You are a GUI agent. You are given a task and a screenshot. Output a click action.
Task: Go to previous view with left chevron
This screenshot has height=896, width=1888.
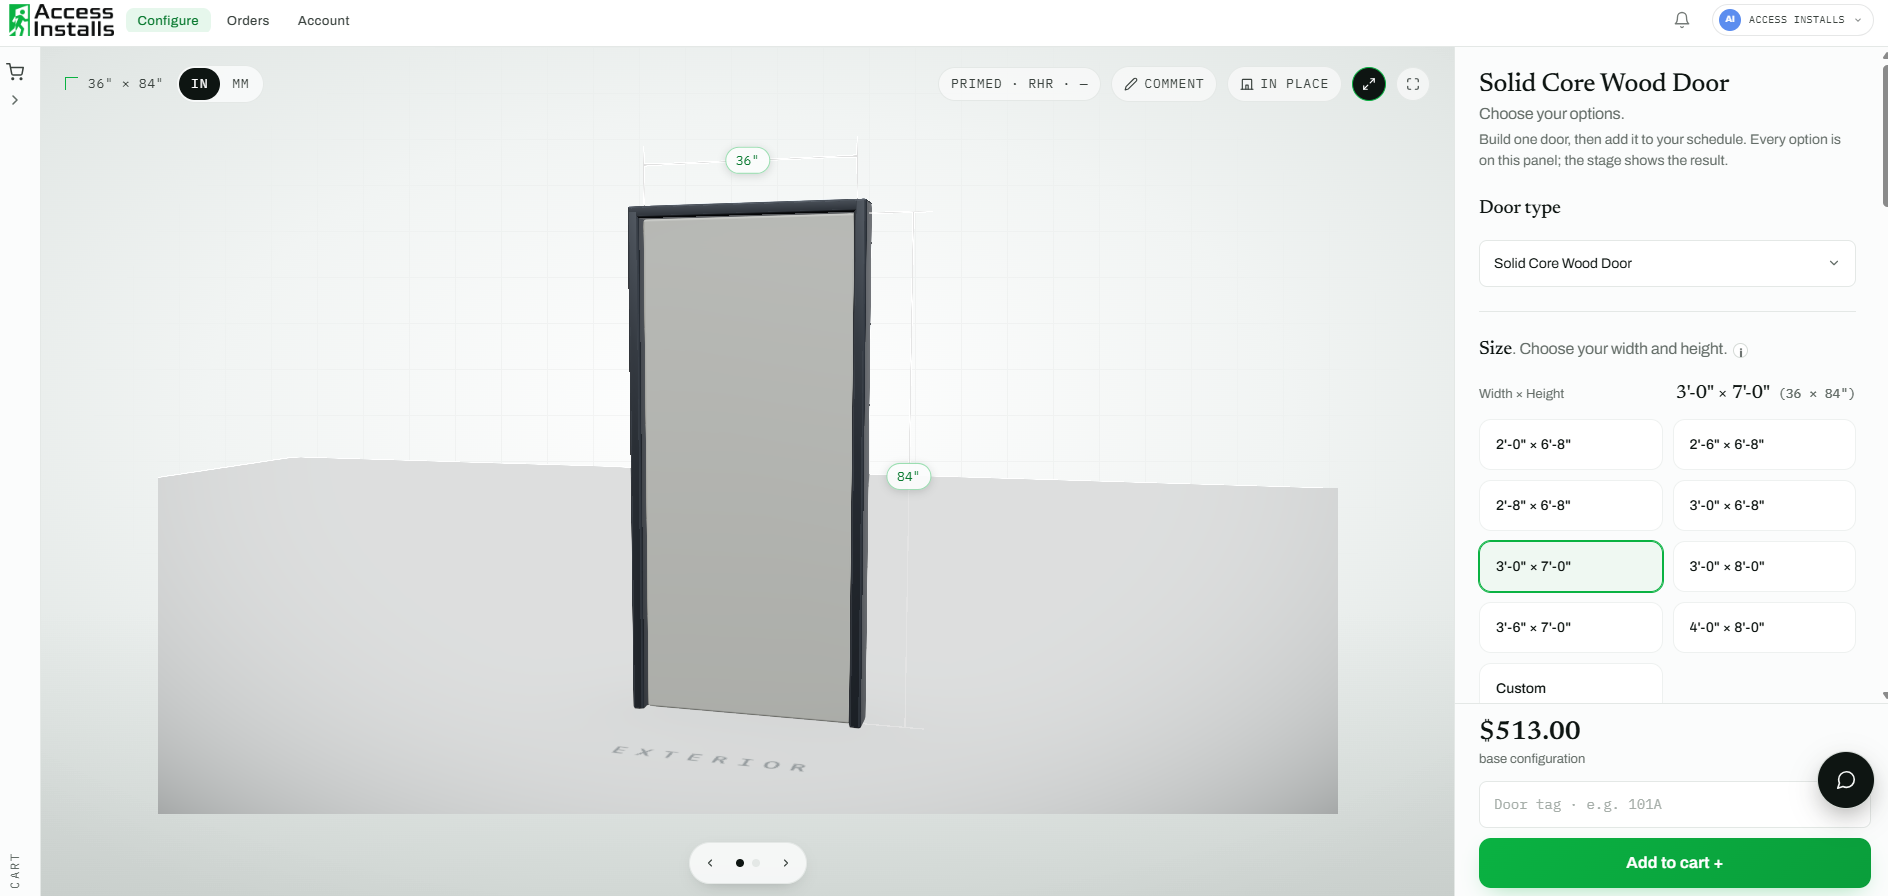coord(710,863)
